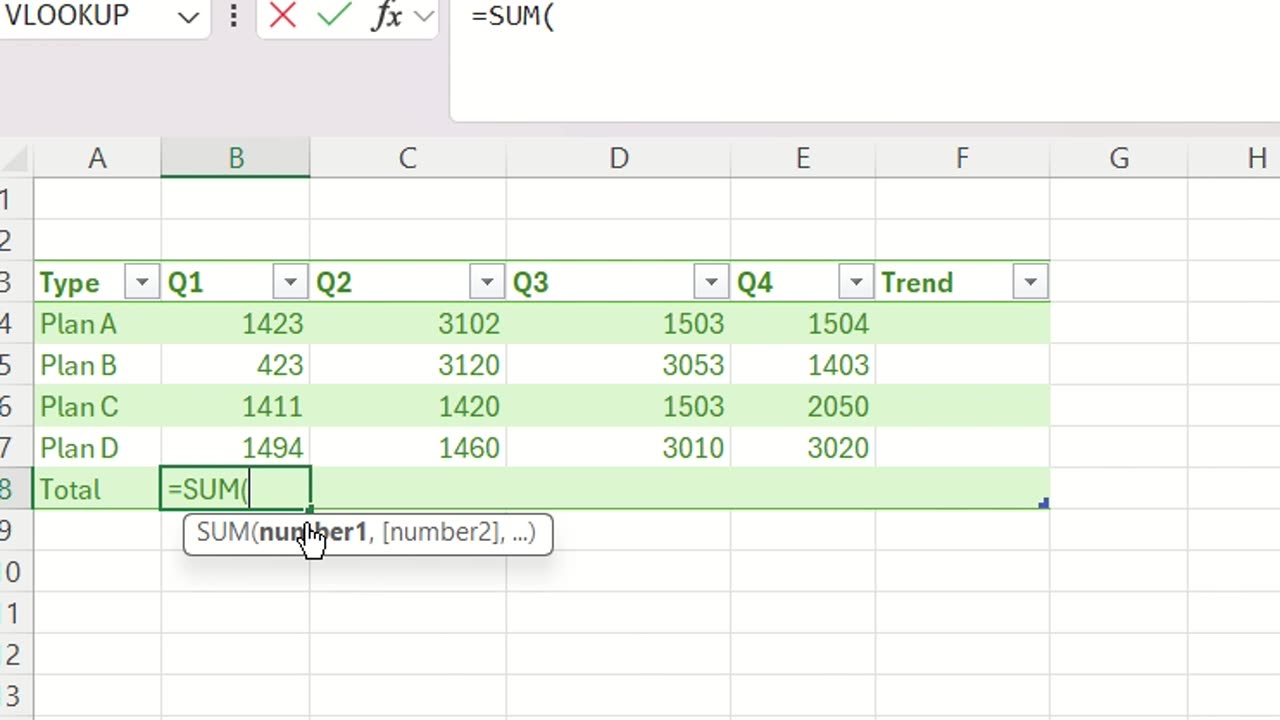Click number1 link in SUM tooltip

[313, 532]
